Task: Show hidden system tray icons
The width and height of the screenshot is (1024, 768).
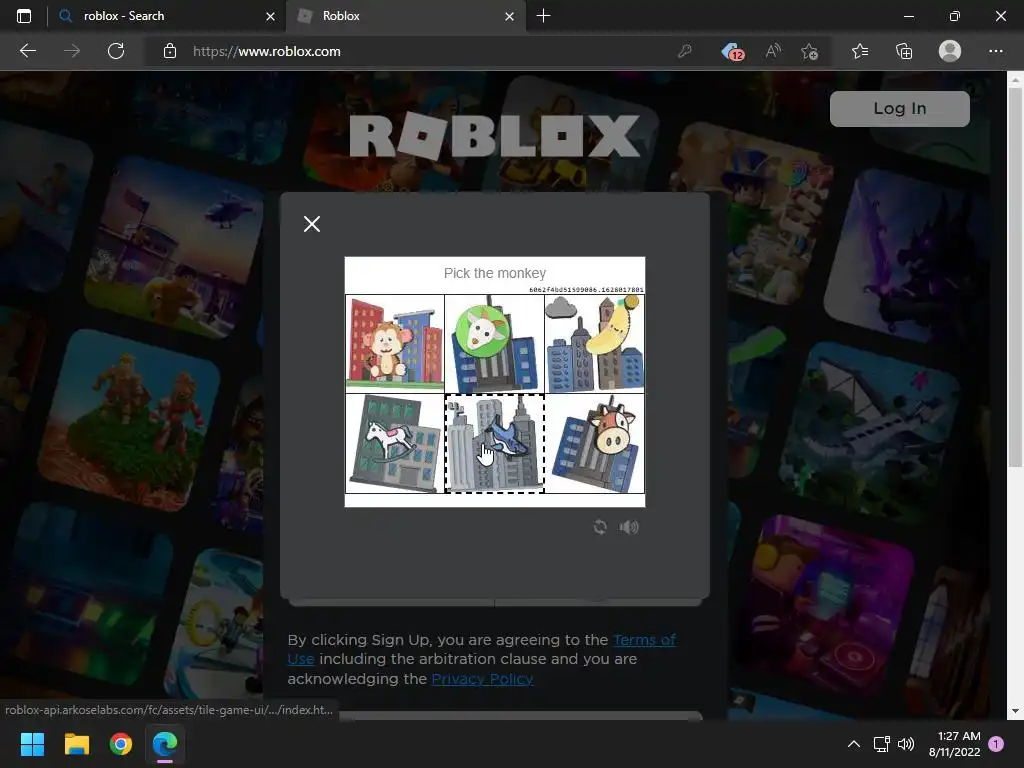Action: 854,744
